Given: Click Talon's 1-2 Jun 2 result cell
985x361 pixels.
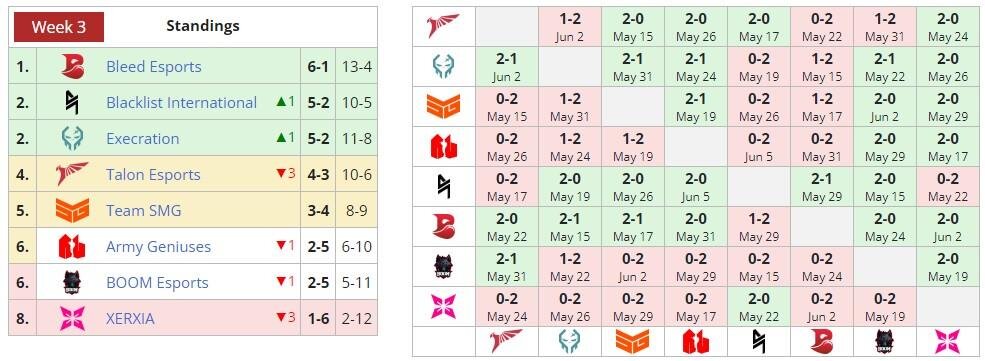Looking at the screenshot, I should pos(570,27).
